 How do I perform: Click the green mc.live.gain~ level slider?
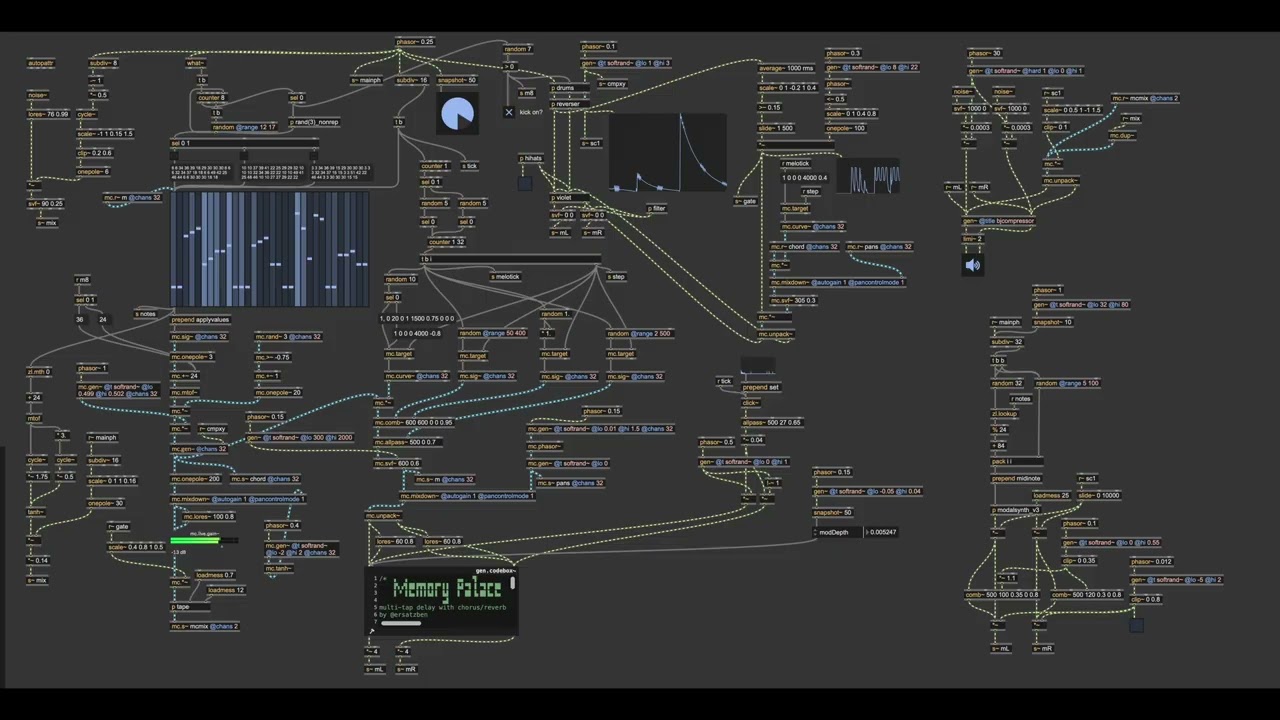(204, 541)
